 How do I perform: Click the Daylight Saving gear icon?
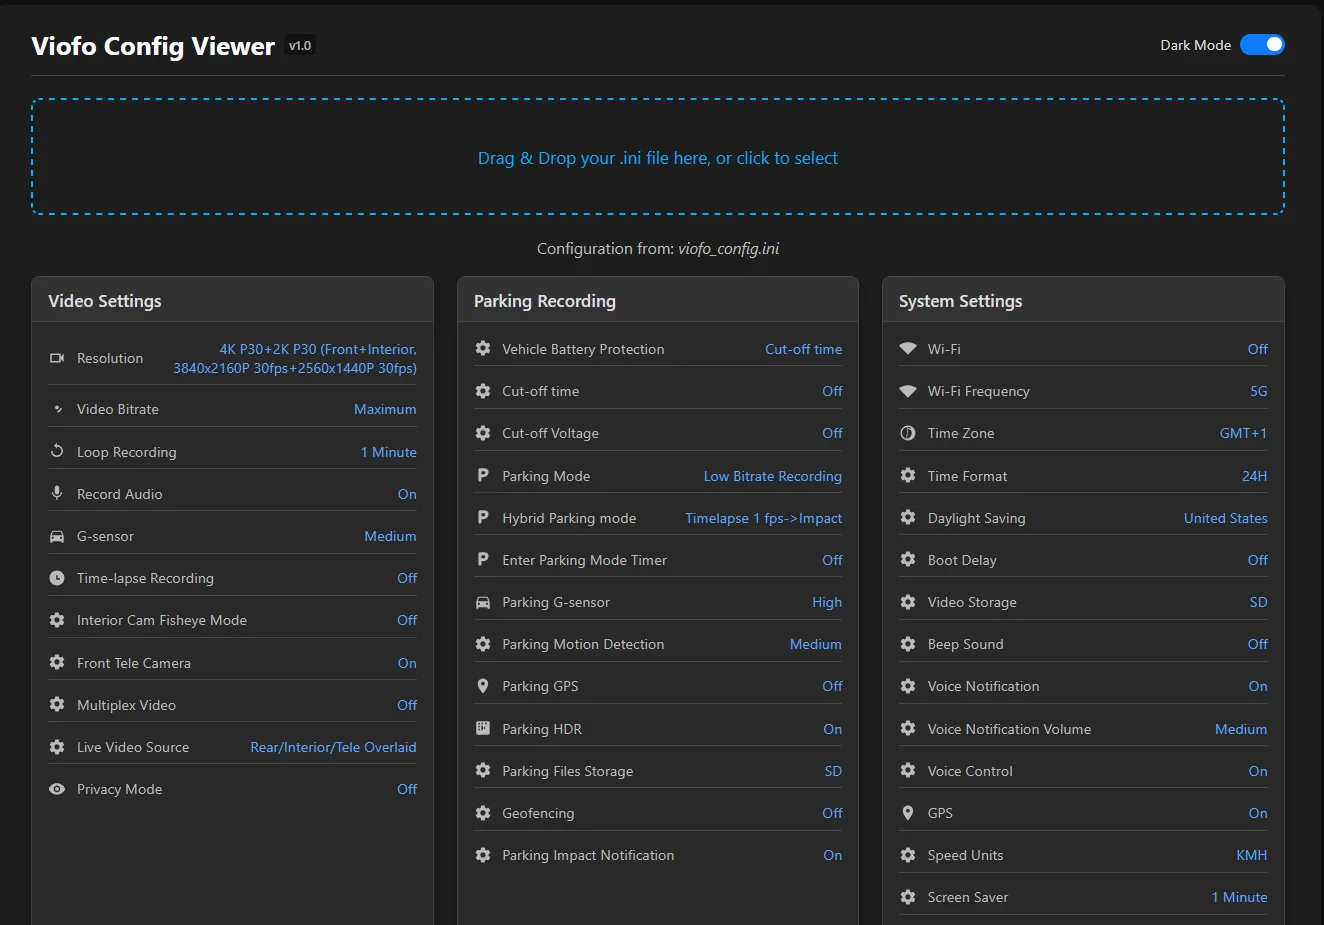pyautogui.click(x=908, y=517)
